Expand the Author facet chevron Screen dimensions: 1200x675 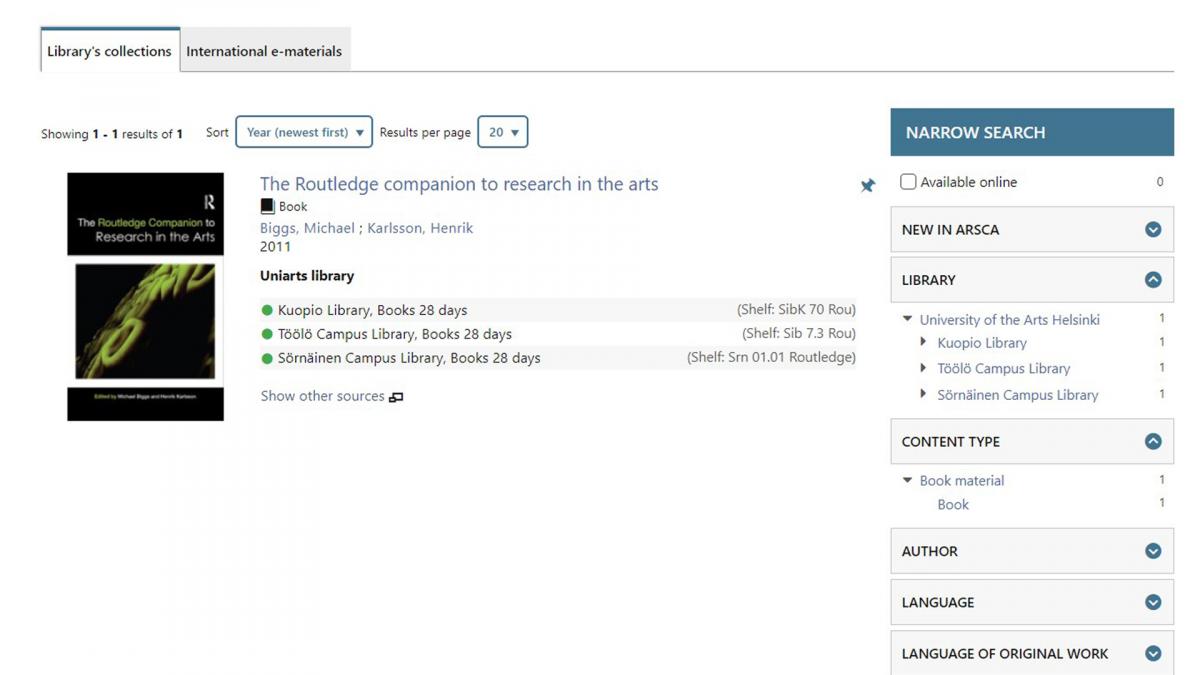(x=1153, y=551)
